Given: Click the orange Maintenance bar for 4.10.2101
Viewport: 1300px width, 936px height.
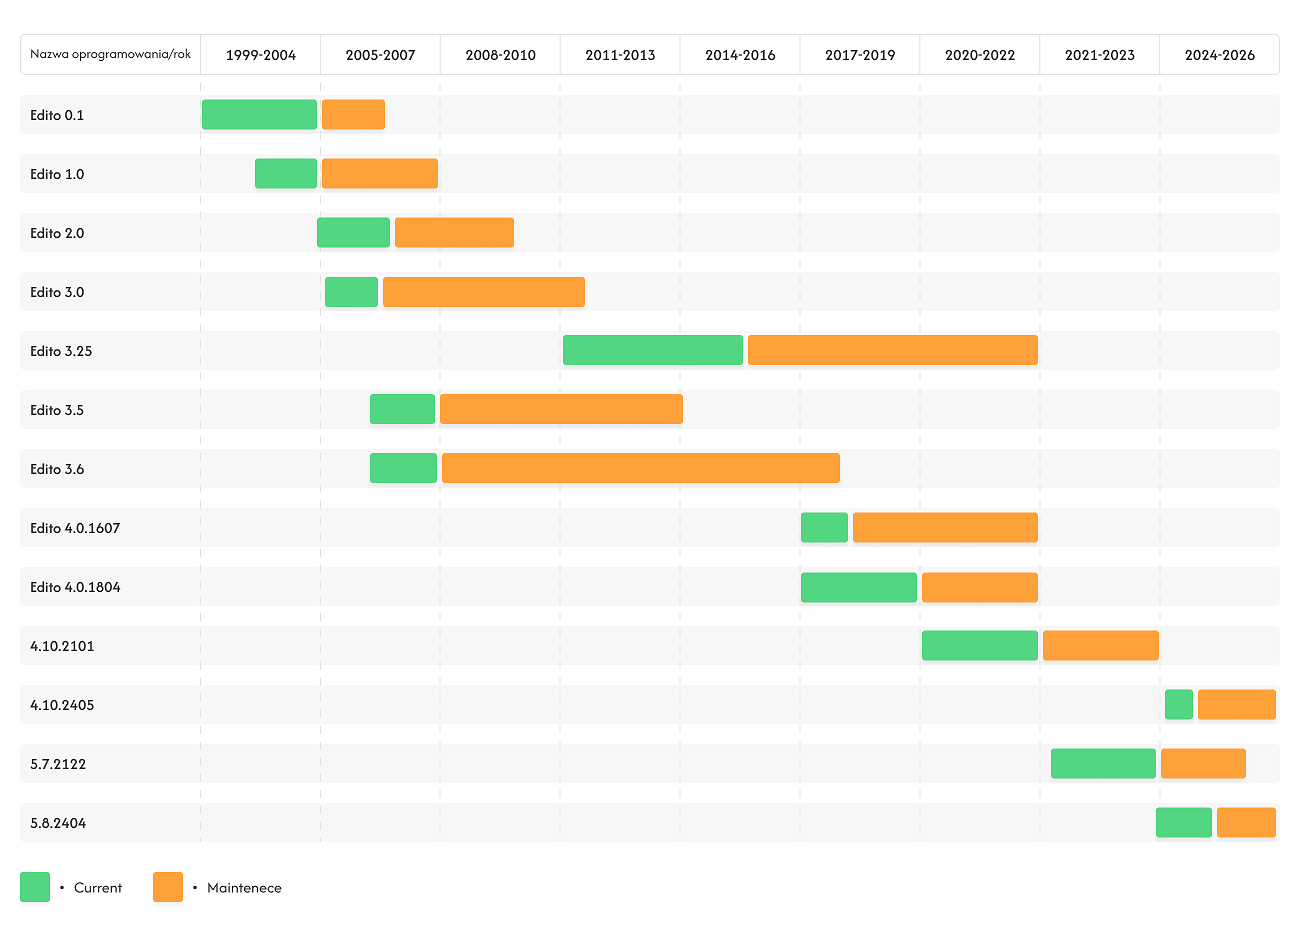Looking at the screenshot, I should (x=1101, y=646).
